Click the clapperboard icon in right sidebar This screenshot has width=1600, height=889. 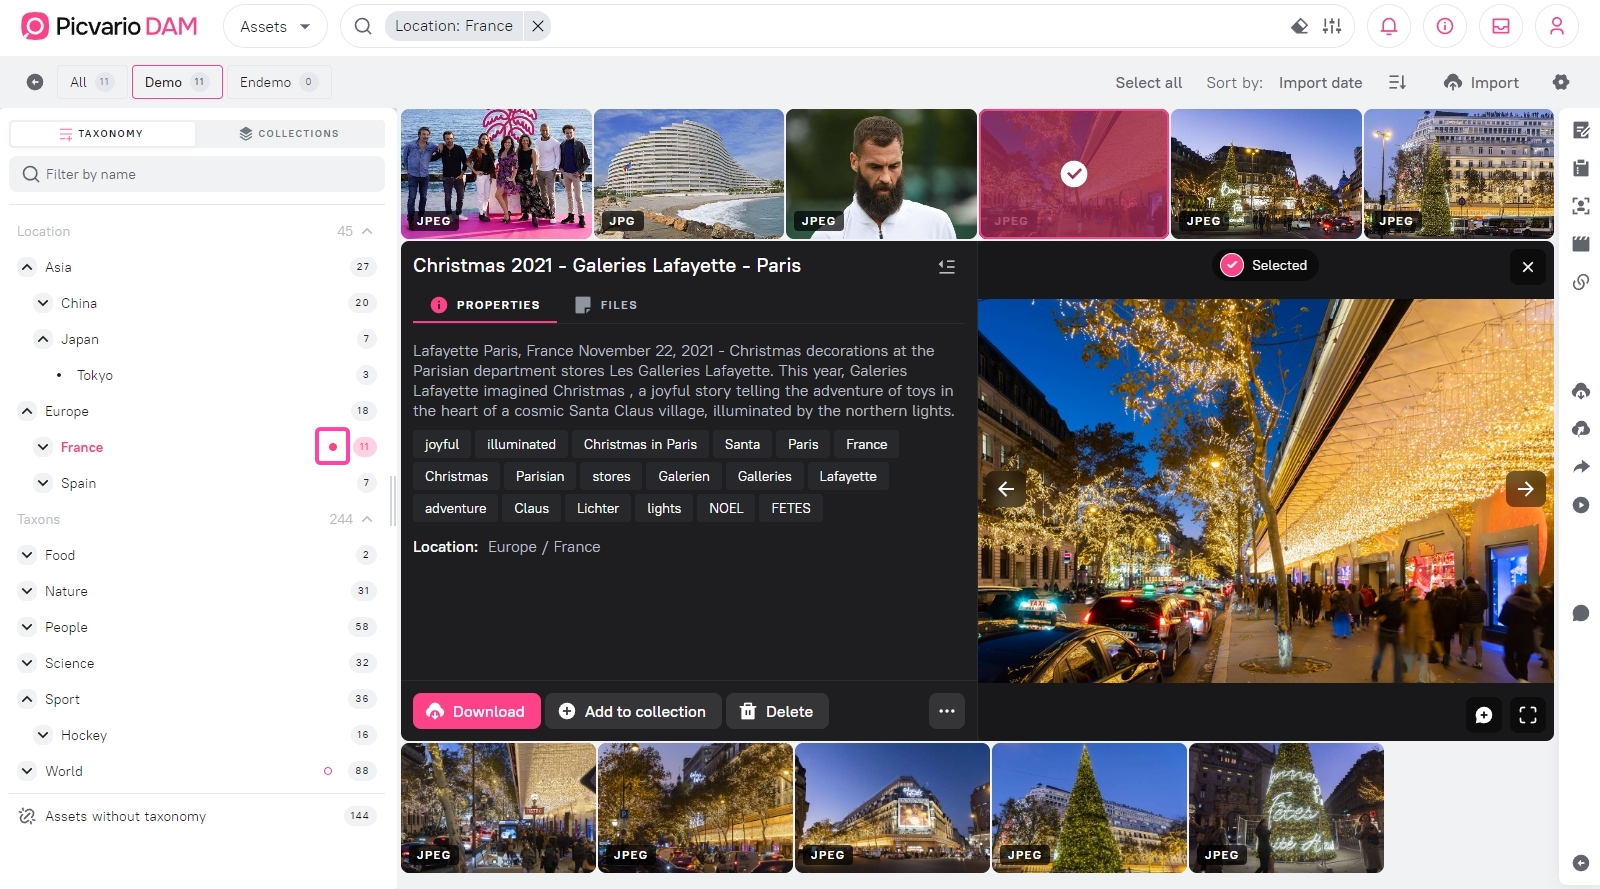[x=1581, y=244]
